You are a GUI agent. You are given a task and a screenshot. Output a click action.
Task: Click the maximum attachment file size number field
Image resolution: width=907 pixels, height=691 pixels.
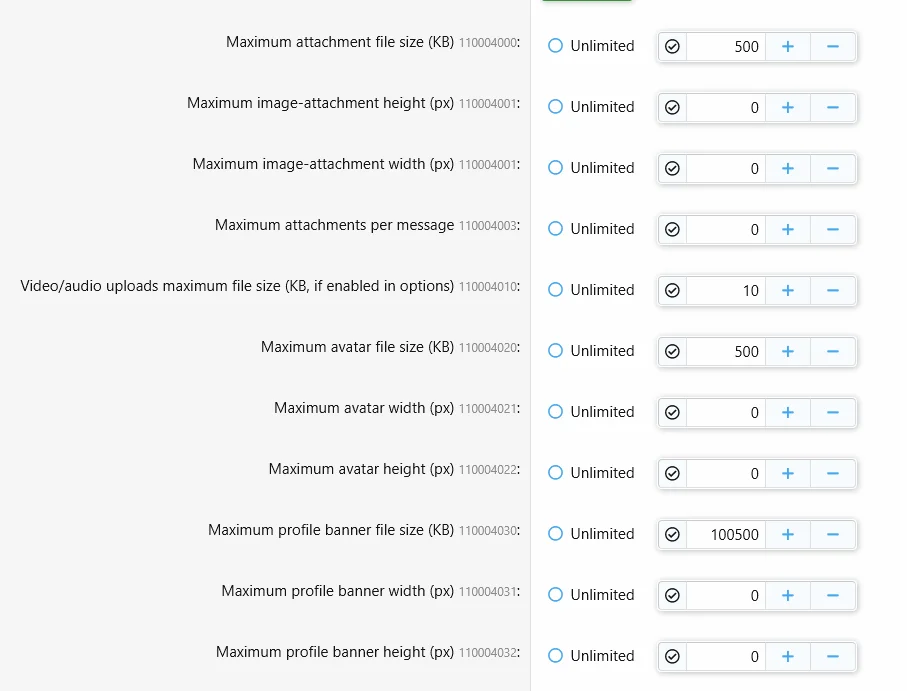coord(726,46)
